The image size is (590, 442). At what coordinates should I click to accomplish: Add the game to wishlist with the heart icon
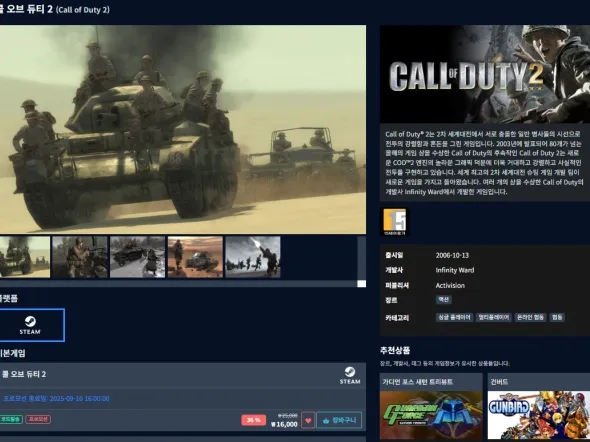tap(308, 420)
